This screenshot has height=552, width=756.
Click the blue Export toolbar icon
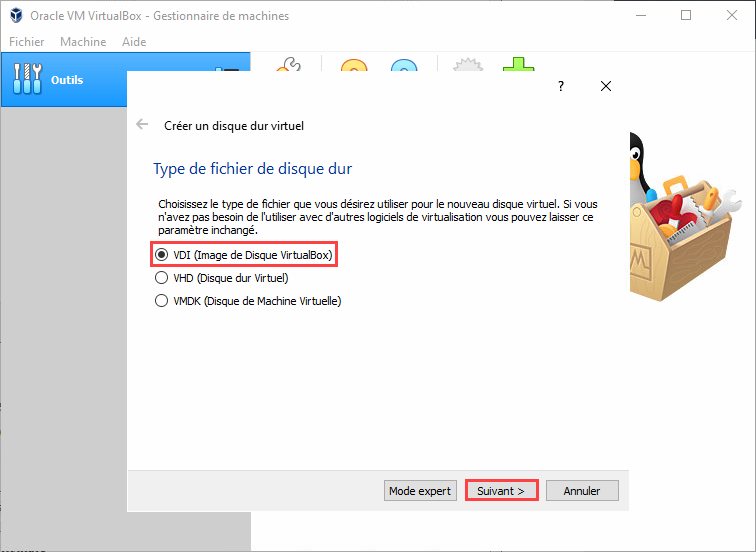click(404, 66)
